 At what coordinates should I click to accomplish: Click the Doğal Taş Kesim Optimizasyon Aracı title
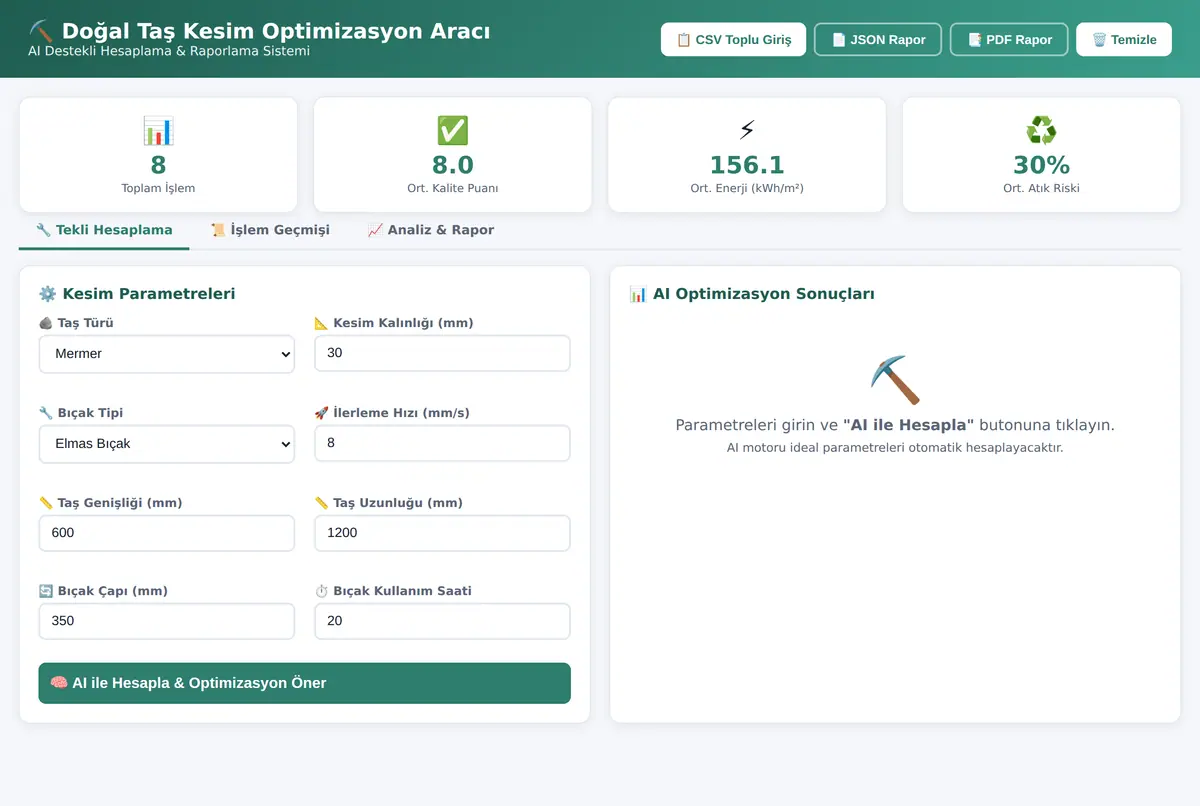[276, 31]
